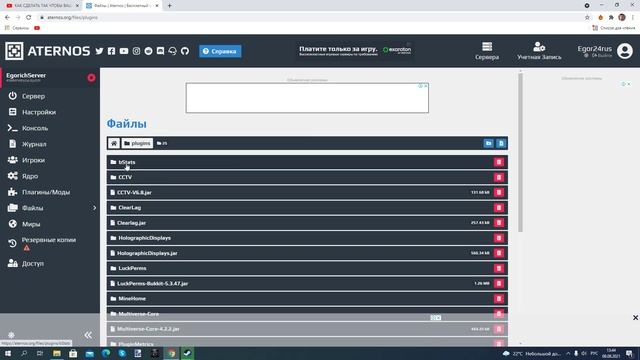The width and height of the screenshot is (640, 360).
Task: Click the user avatar icon
Action: [x=624, y=51]
